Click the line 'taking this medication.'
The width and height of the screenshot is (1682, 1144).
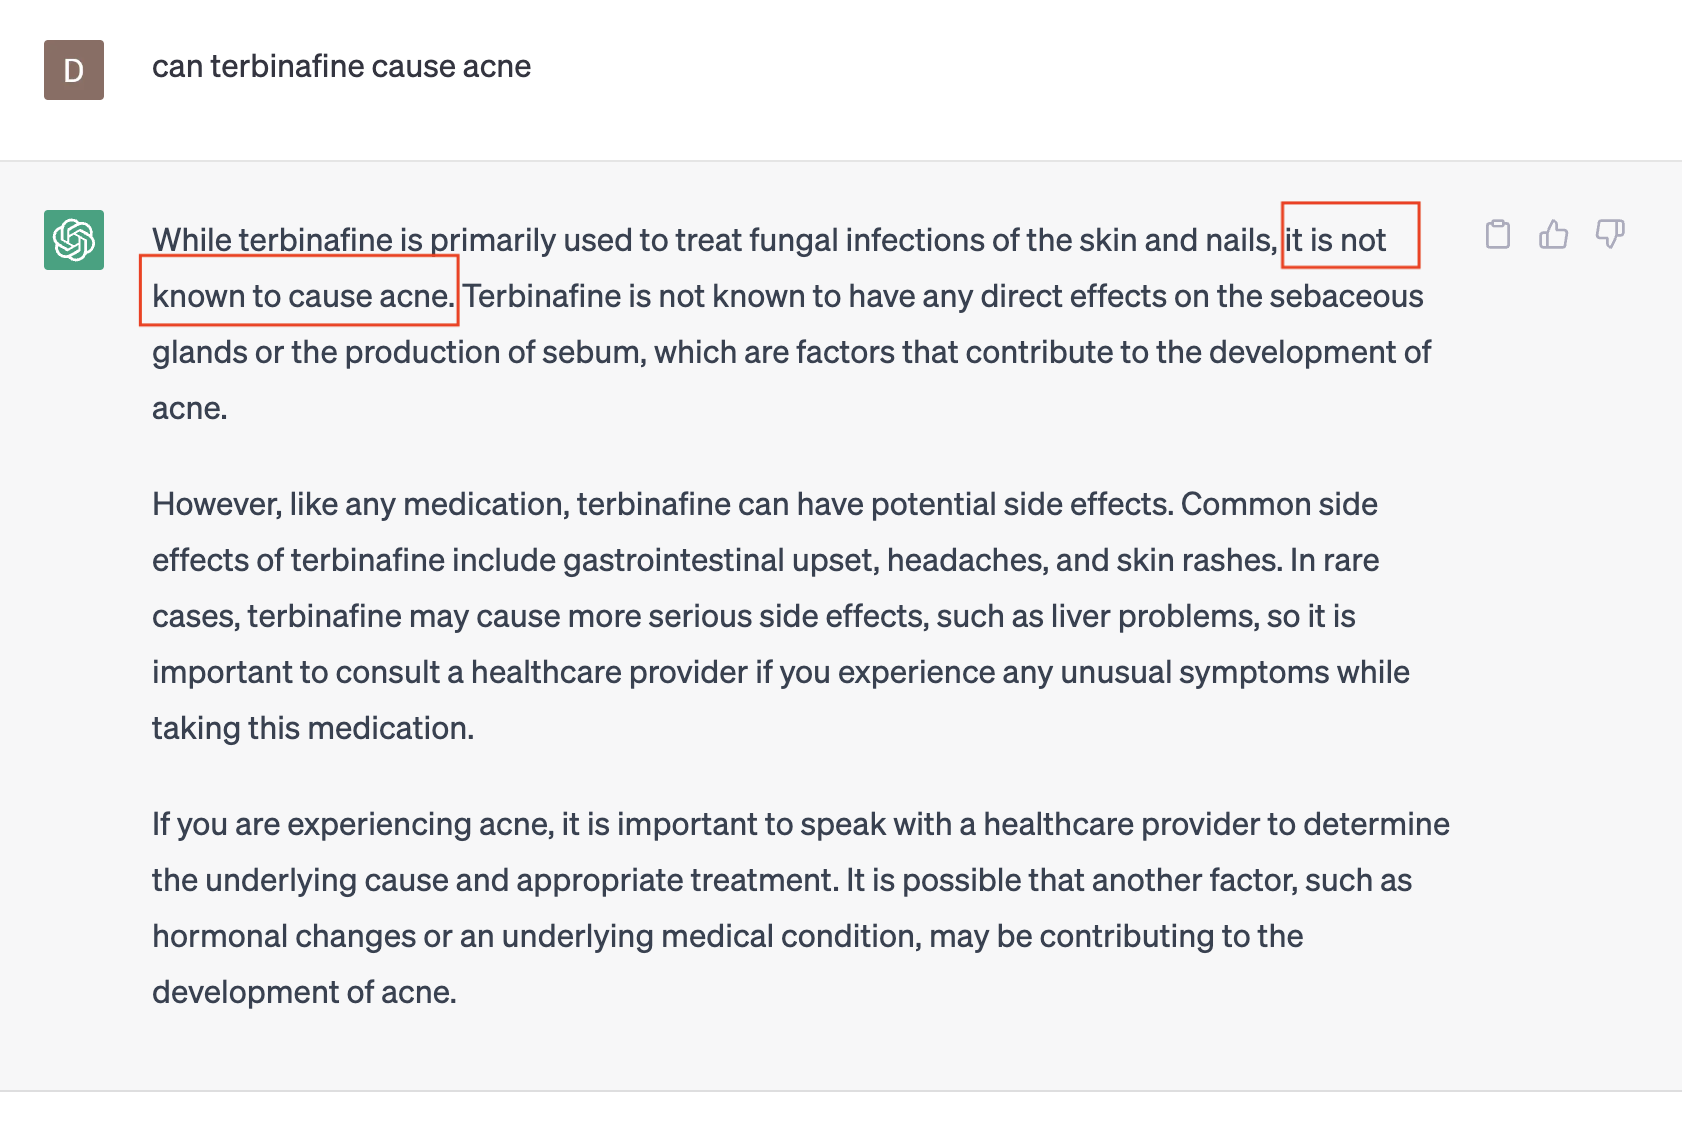(x=313, y=728)
